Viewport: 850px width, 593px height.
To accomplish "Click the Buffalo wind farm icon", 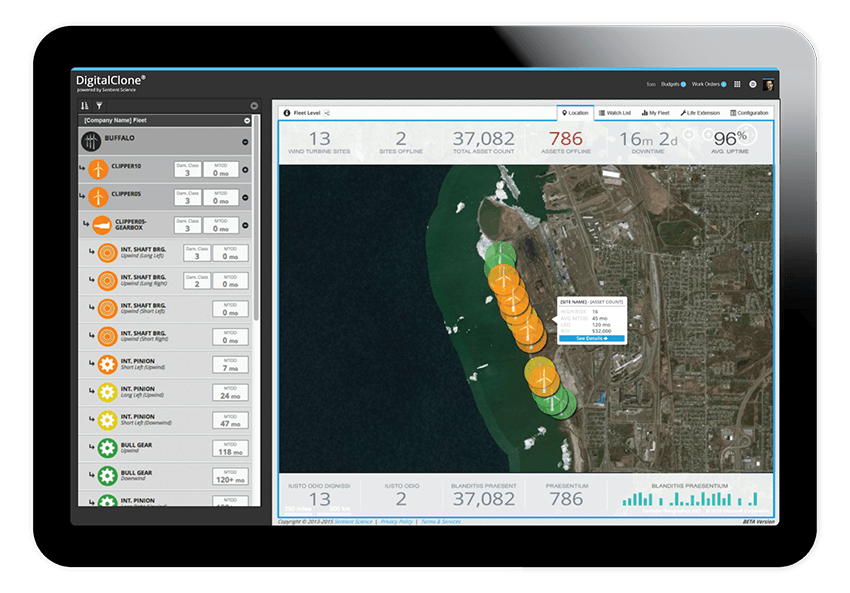I will (x=92, y=141).
